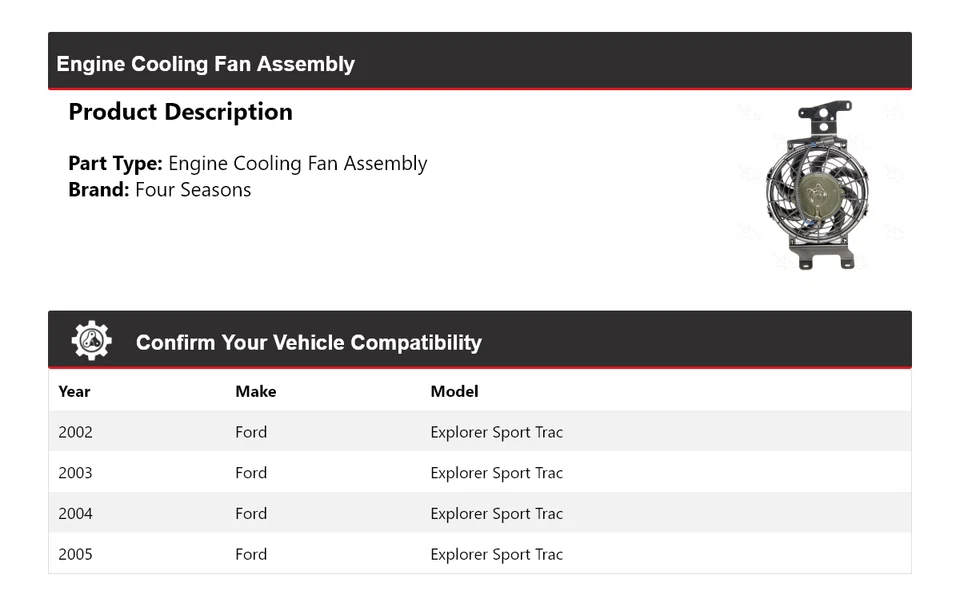Click the Part Type line
The image size is (960, 606).
point(247,163)
